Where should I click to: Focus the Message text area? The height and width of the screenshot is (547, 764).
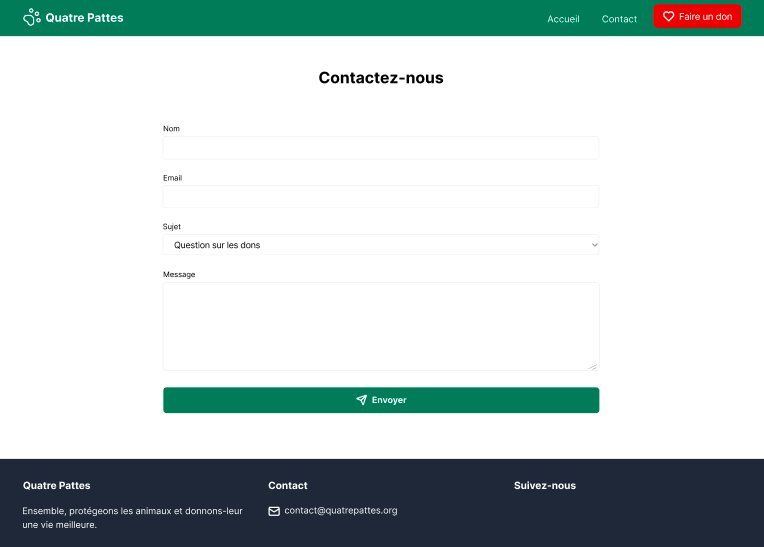pyautogui.click(x=380, y=326)
